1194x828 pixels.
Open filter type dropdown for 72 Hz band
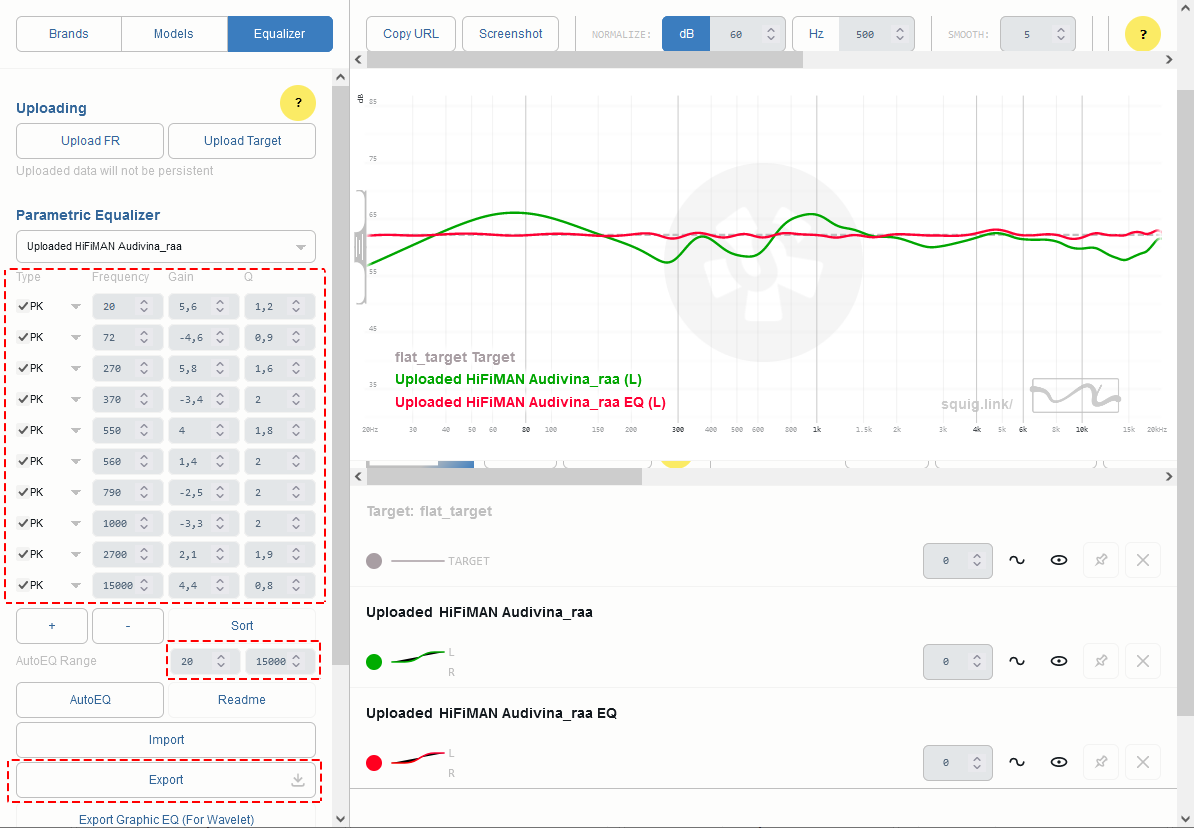[x=75, y=337]
